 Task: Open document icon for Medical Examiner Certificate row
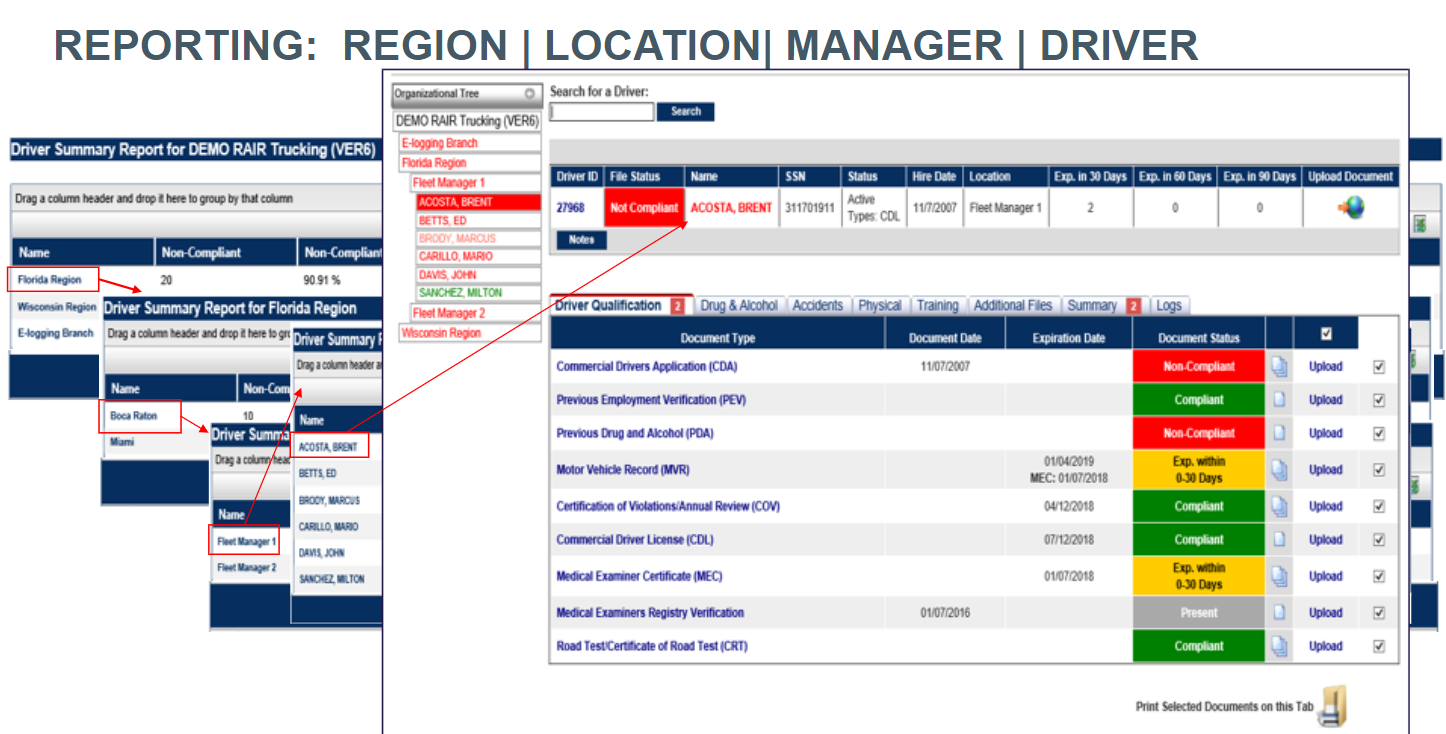pos(1279,576)
